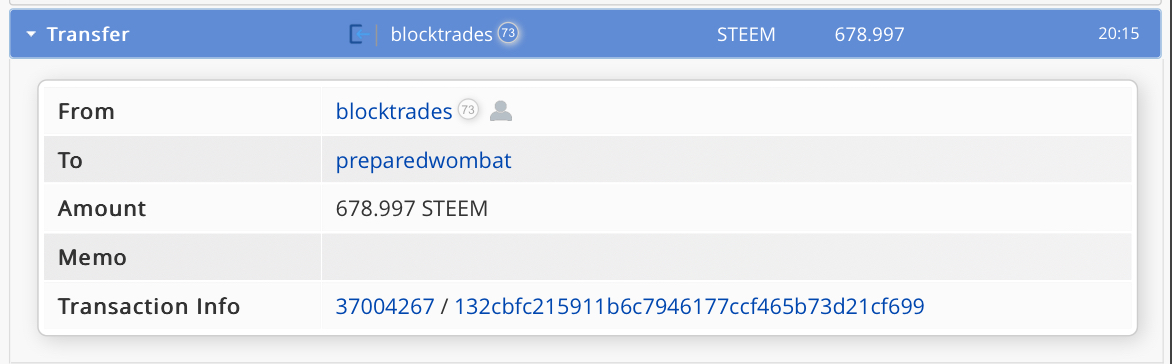Screen dimensions: 1172x364
Task: Click the Amount row label
Action: click(102, 209)
